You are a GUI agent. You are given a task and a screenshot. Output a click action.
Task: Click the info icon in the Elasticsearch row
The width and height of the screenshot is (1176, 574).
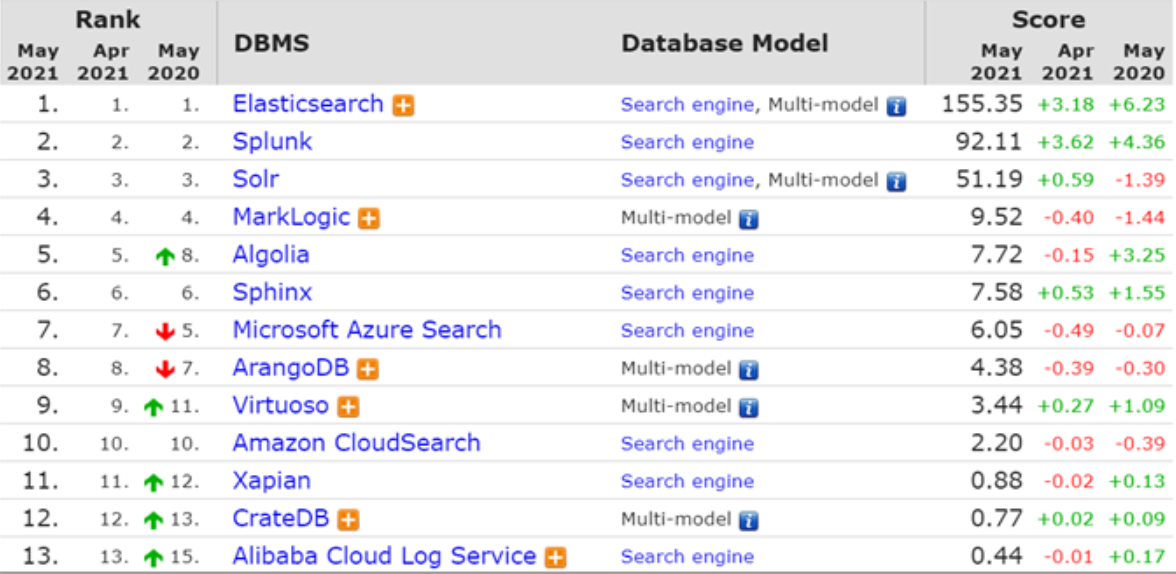pos(896,106)
